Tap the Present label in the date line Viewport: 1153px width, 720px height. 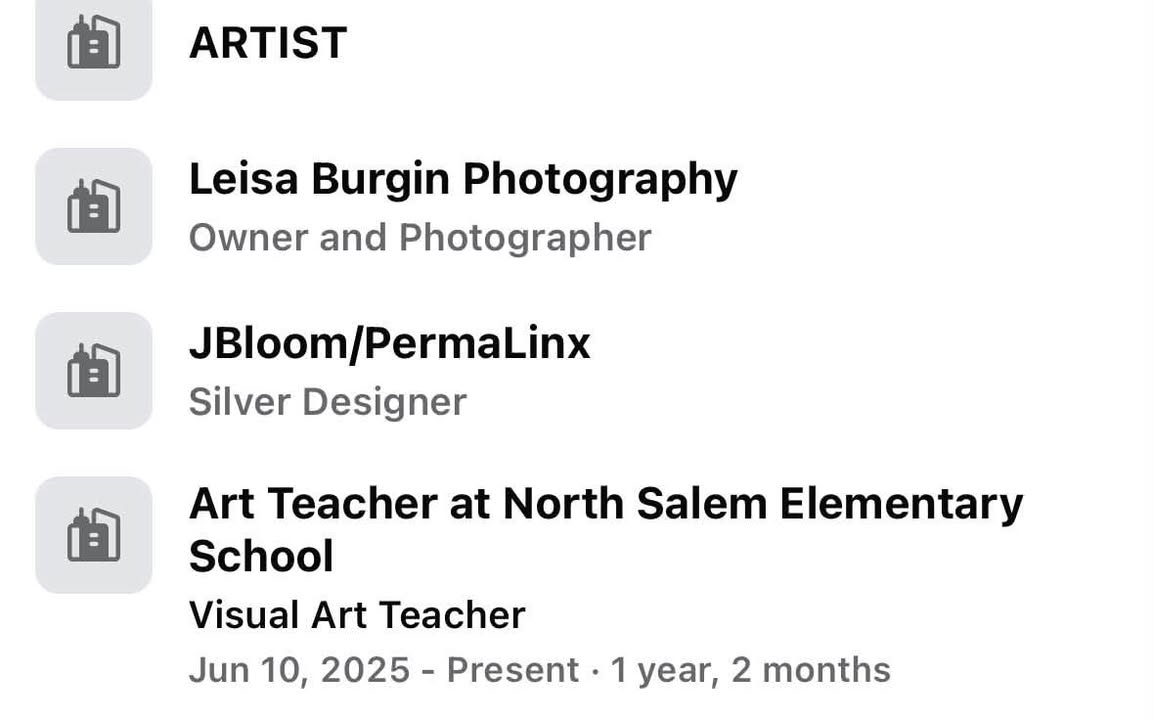coord(513,670)
